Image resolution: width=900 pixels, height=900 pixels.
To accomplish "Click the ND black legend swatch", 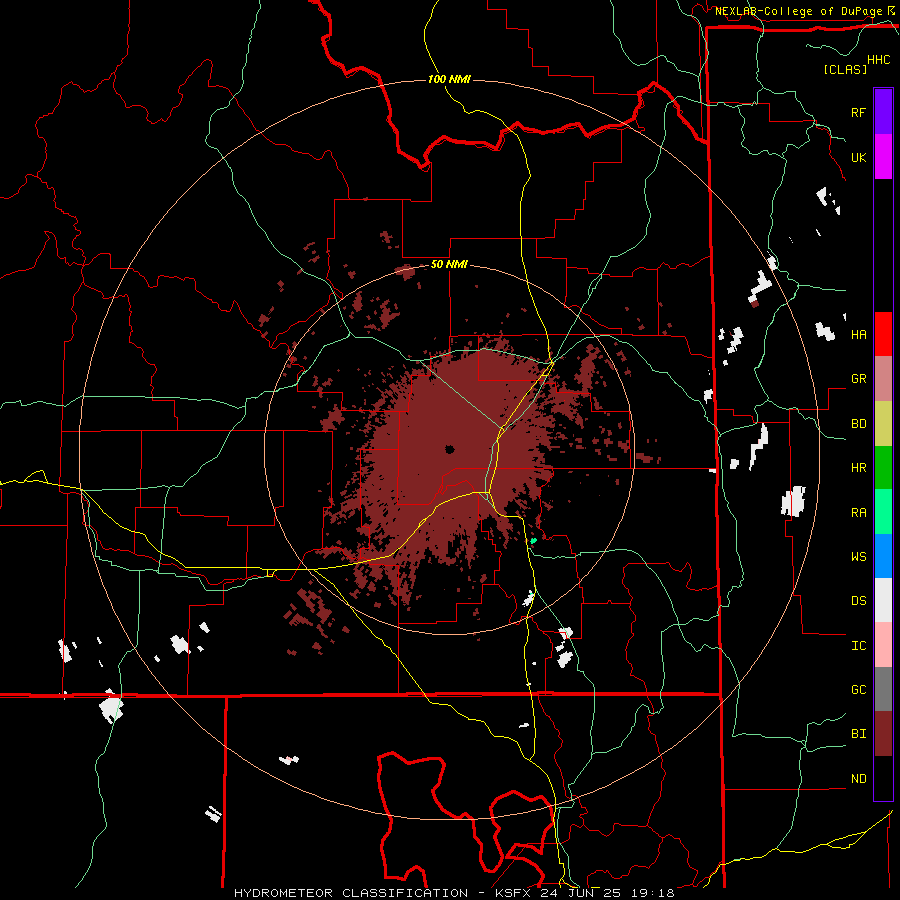I will click(x=883, y=778).
